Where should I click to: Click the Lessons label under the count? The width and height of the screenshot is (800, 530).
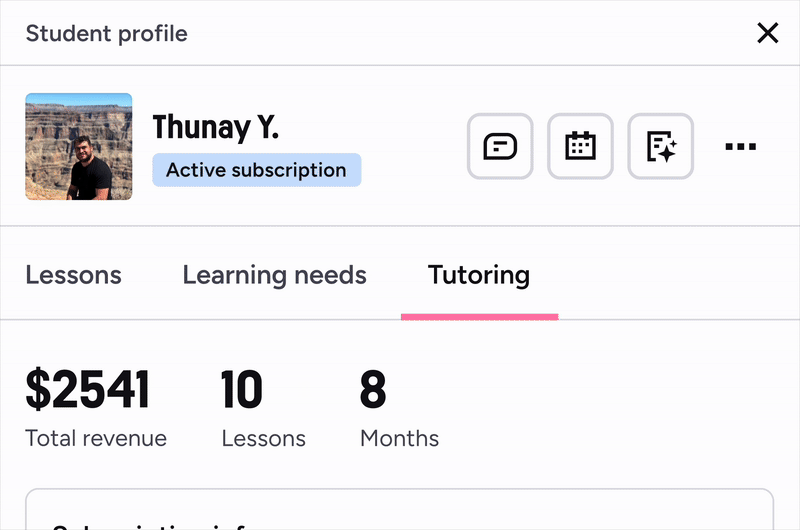pyautogui.click(x=263, y=439)
